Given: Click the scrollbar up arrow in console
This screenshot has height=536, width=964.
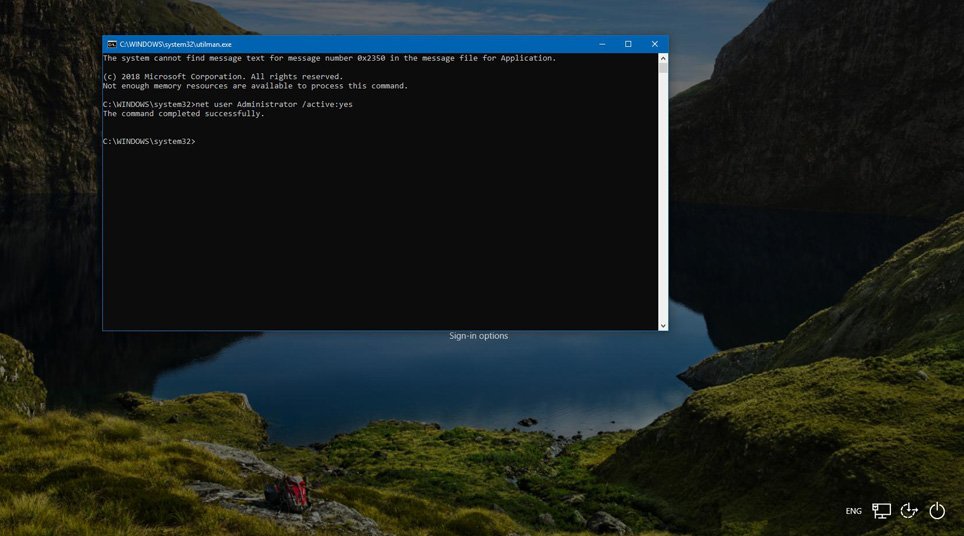Looking at the screenshot, I should click(662, 59).
